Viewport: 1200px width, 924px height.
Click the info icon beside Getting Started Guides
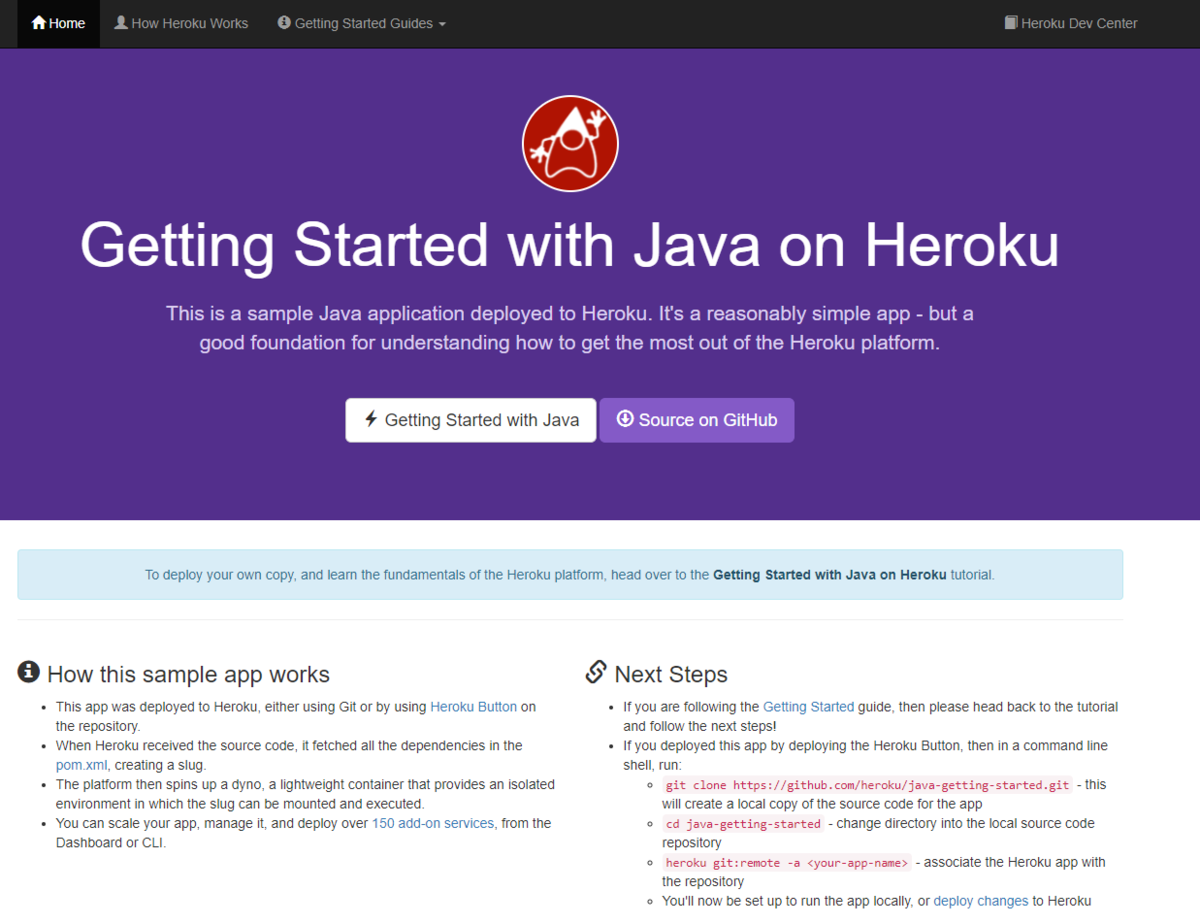(284, 22)
